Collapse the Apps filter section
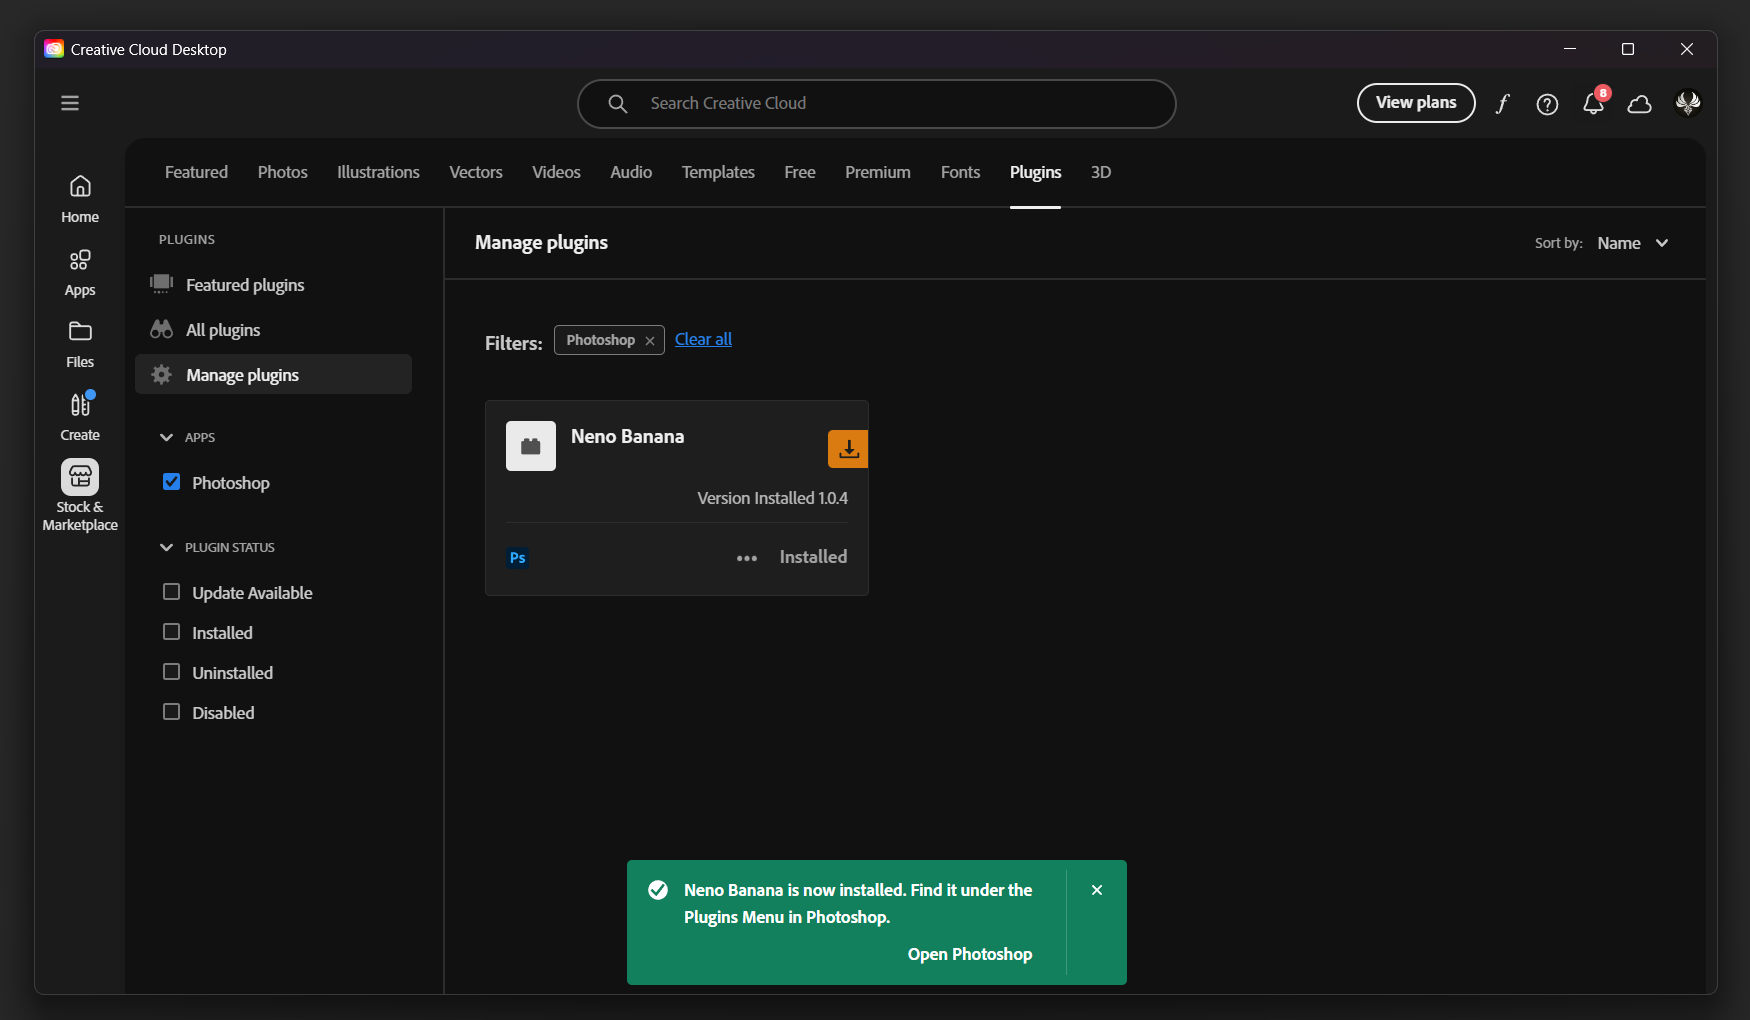 (x=167, y=437)
